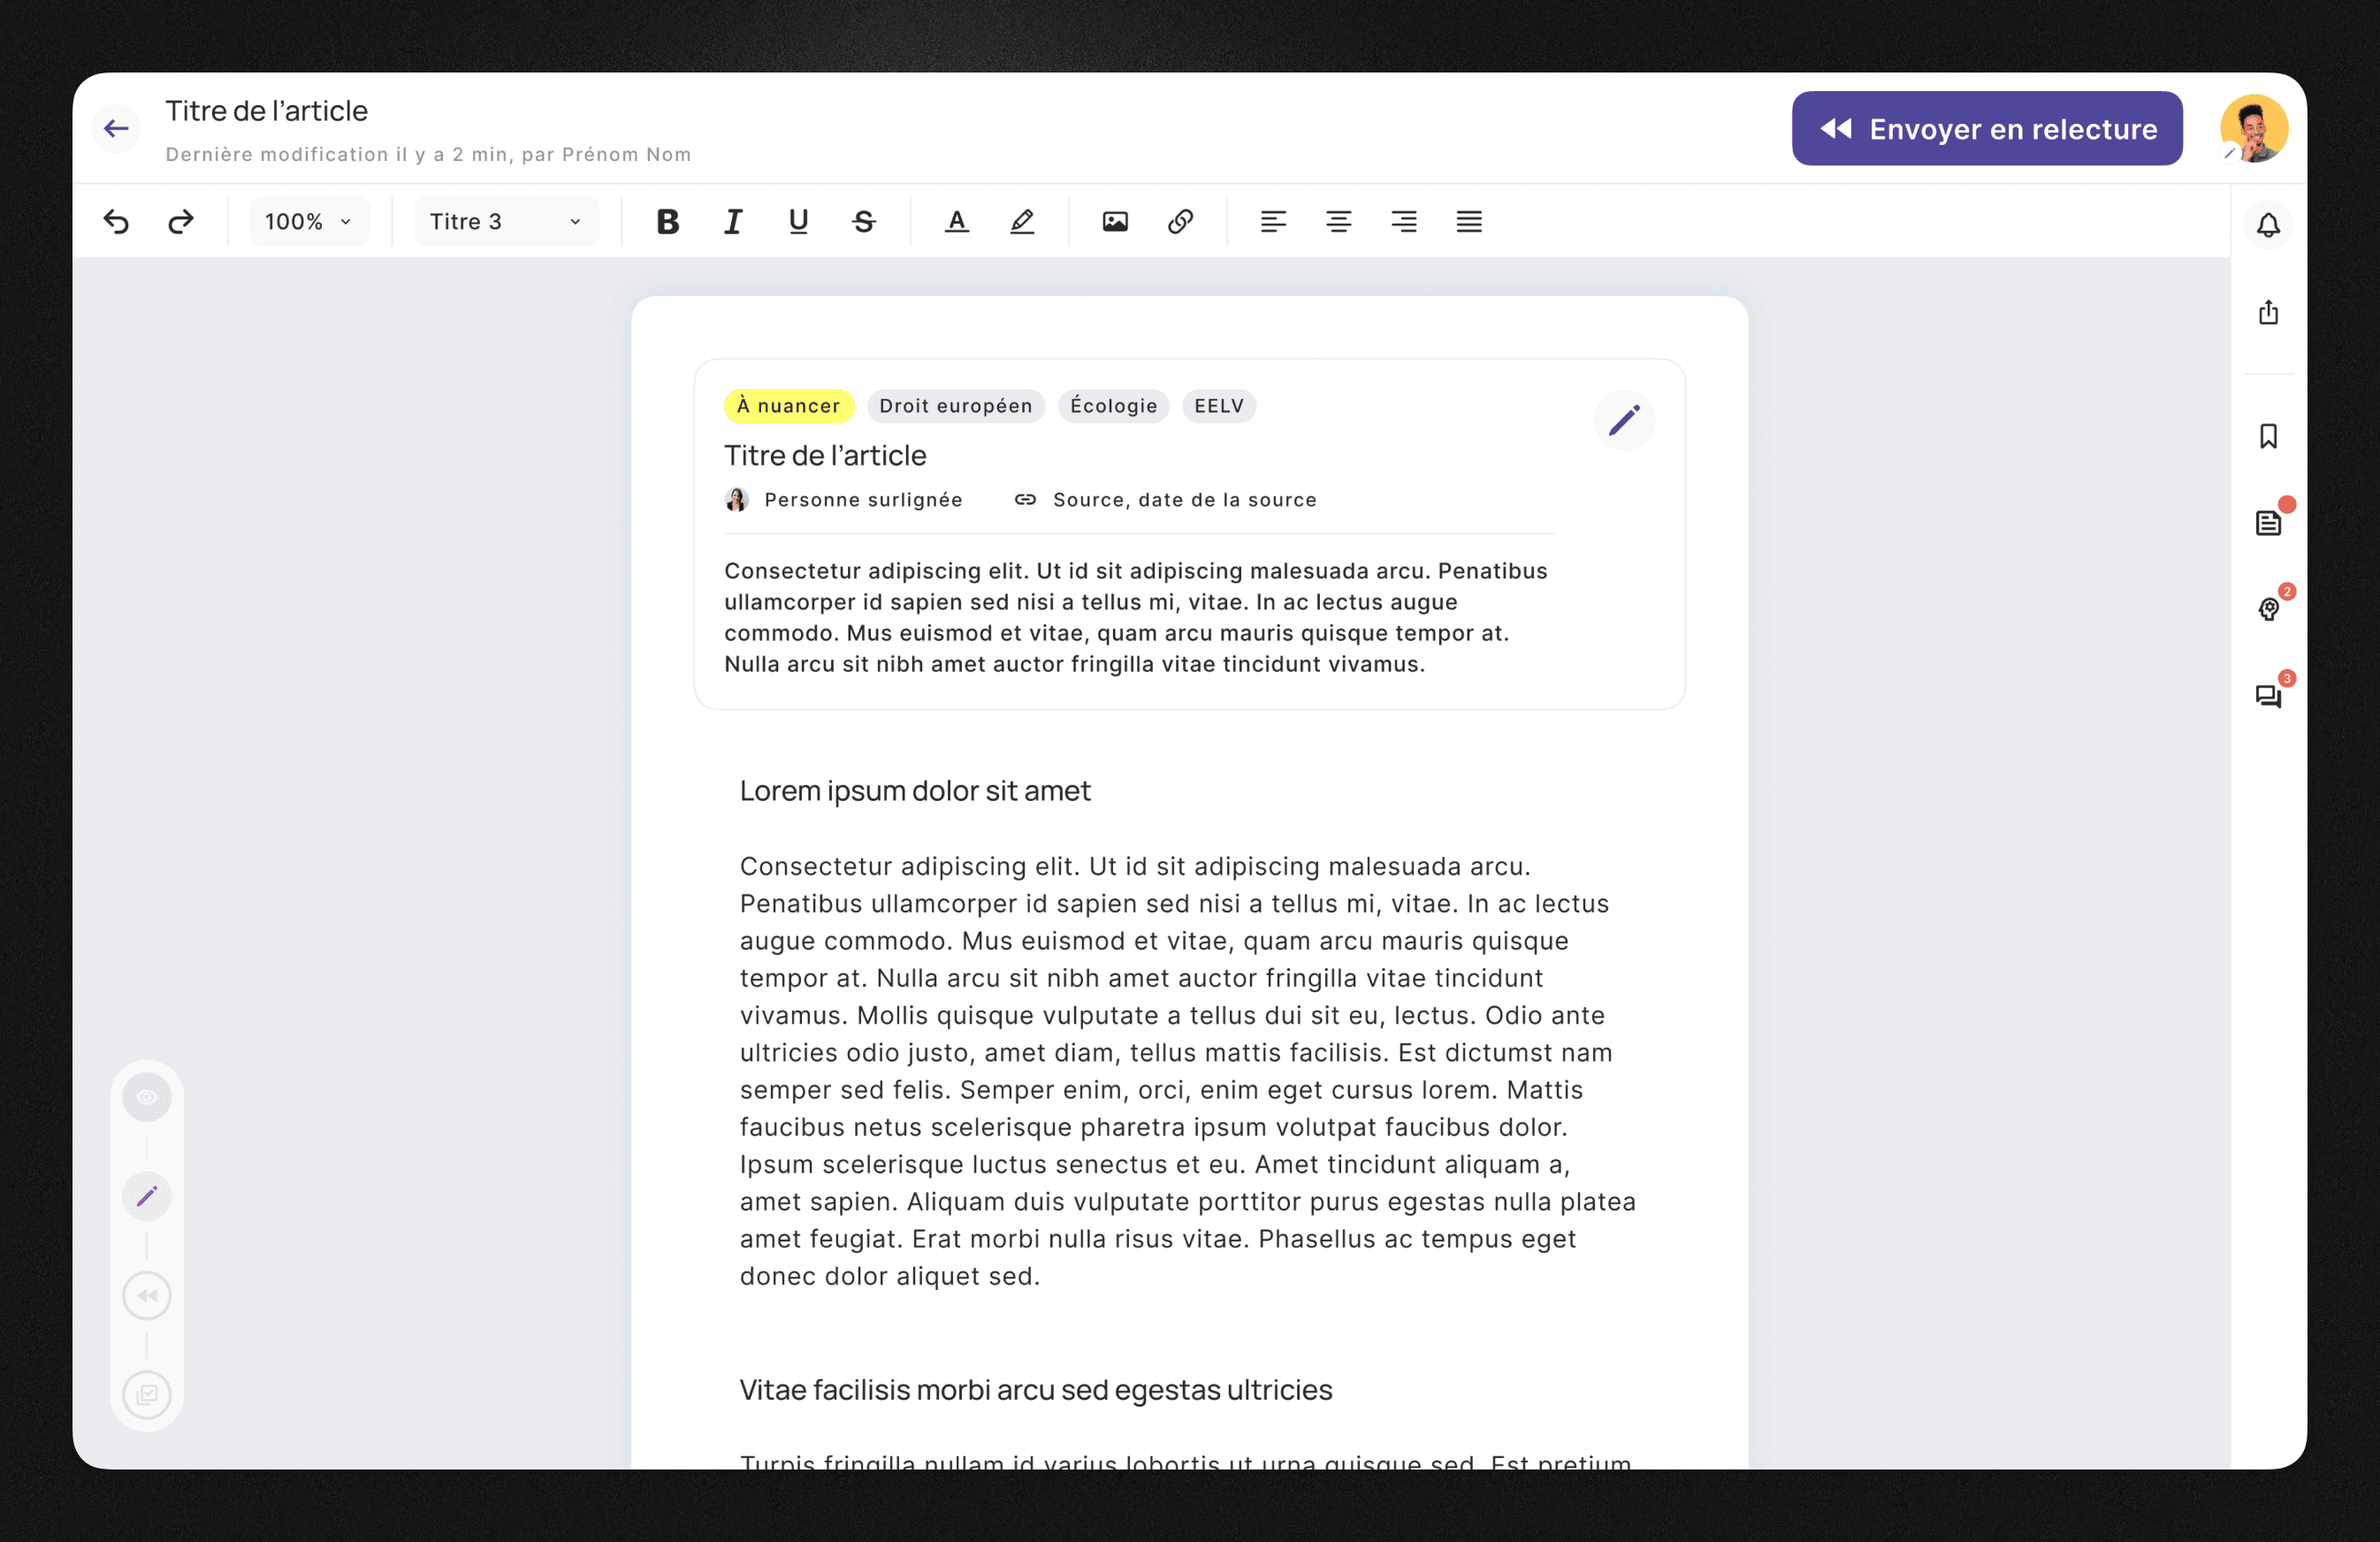Apply strikethrough to the text
The image size is (2380, 1542).
pyautogui.click(x=863, y=221)
